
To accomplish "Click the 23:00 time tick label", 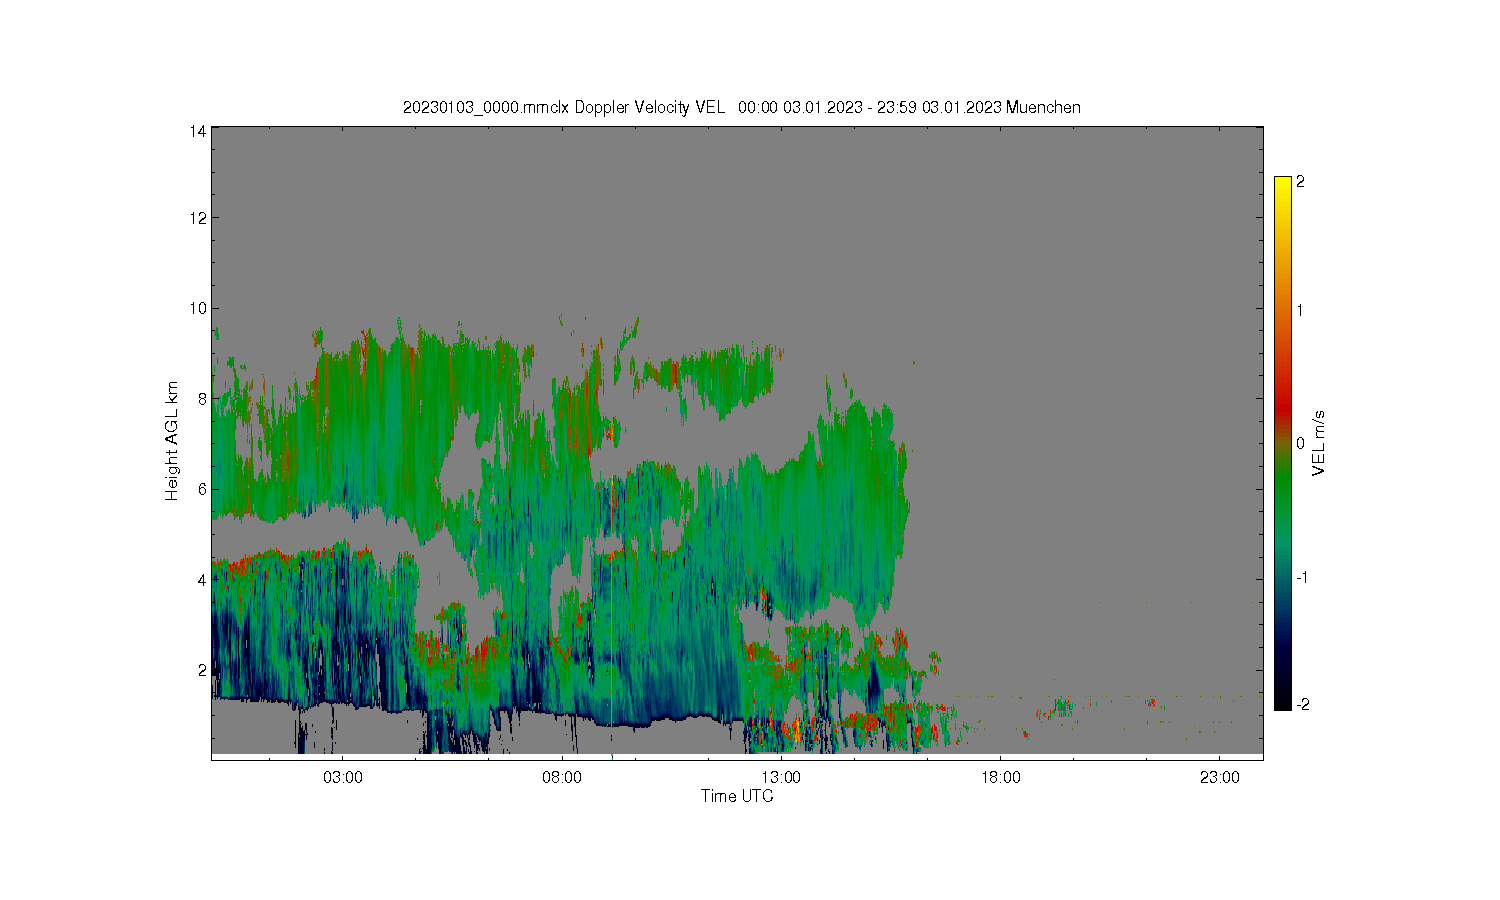I will (1219, 777).
